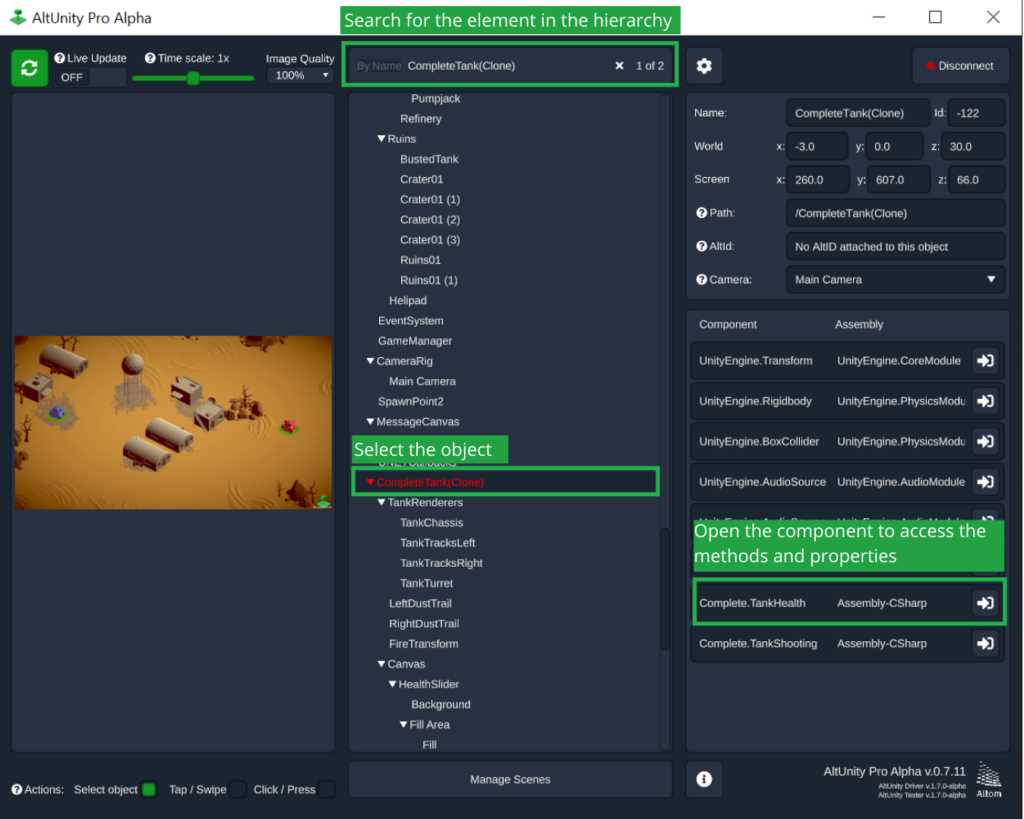Click the Name field CompleteTank(Clone)
The width and height of the screenshot is (1024, 819).
[x=857, y=113]
